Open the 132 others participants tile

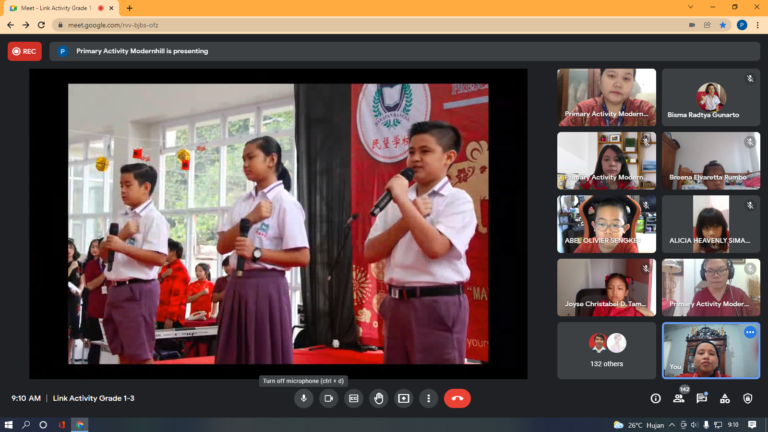(x=606, y=350)
